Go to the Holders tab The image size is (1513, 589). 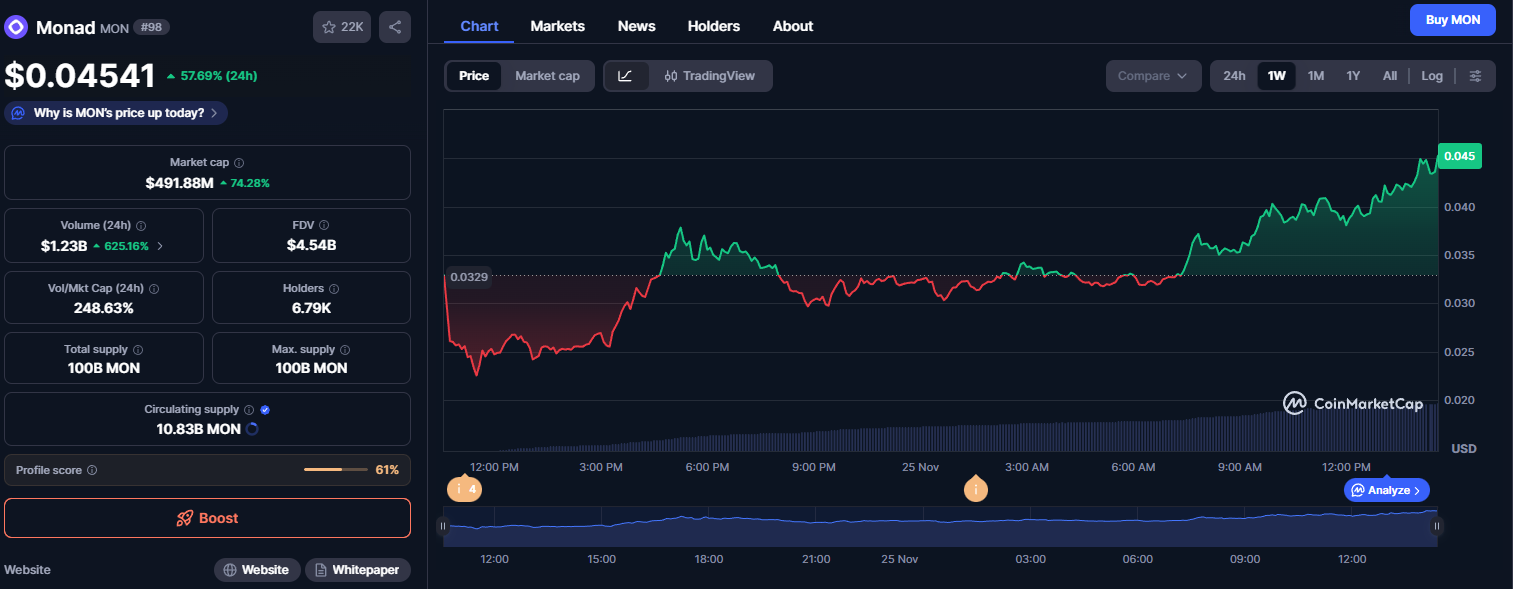coord(714,26)
